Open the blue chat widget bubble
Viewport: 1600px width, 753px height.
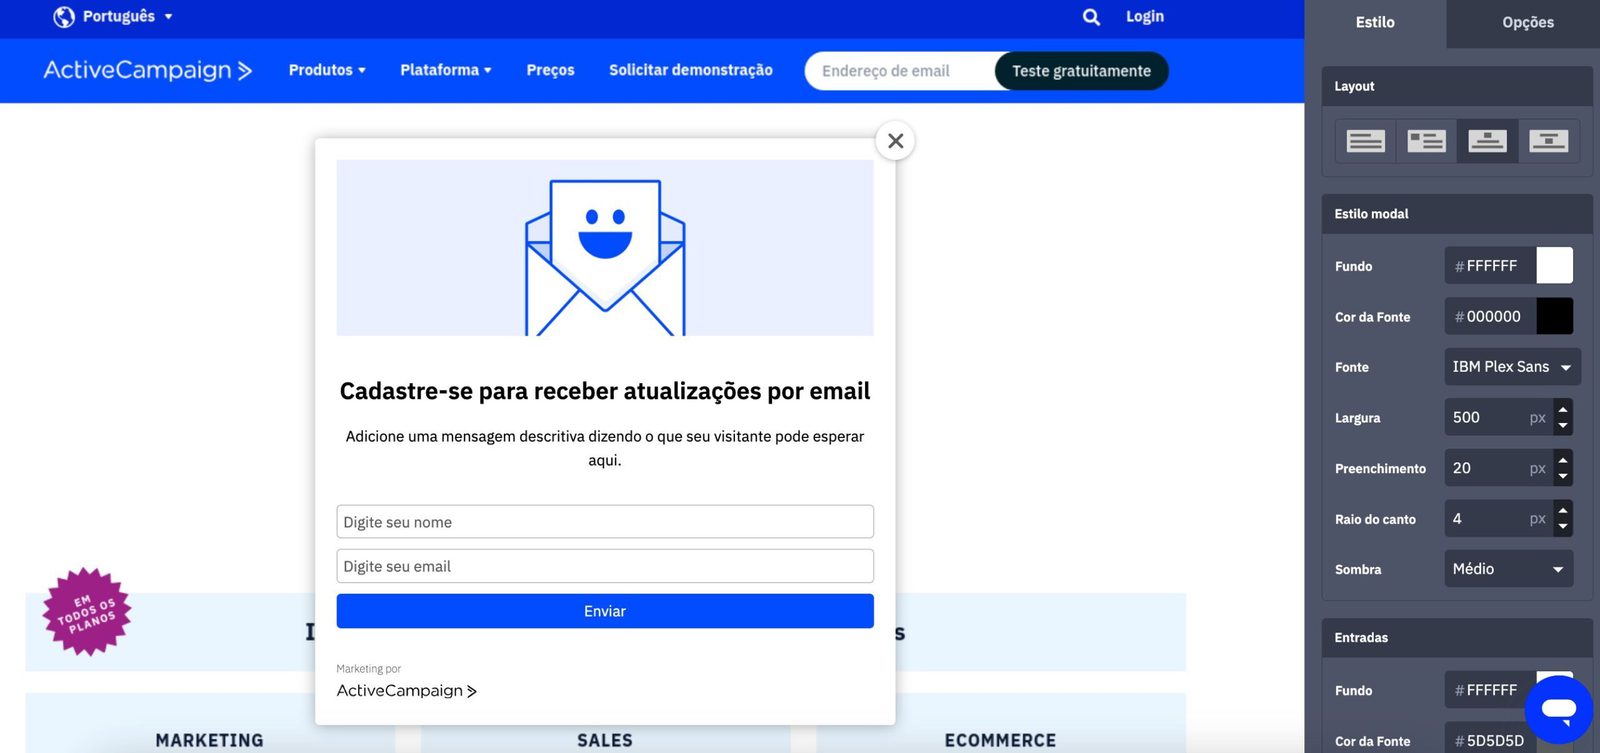coord(1558,709)
